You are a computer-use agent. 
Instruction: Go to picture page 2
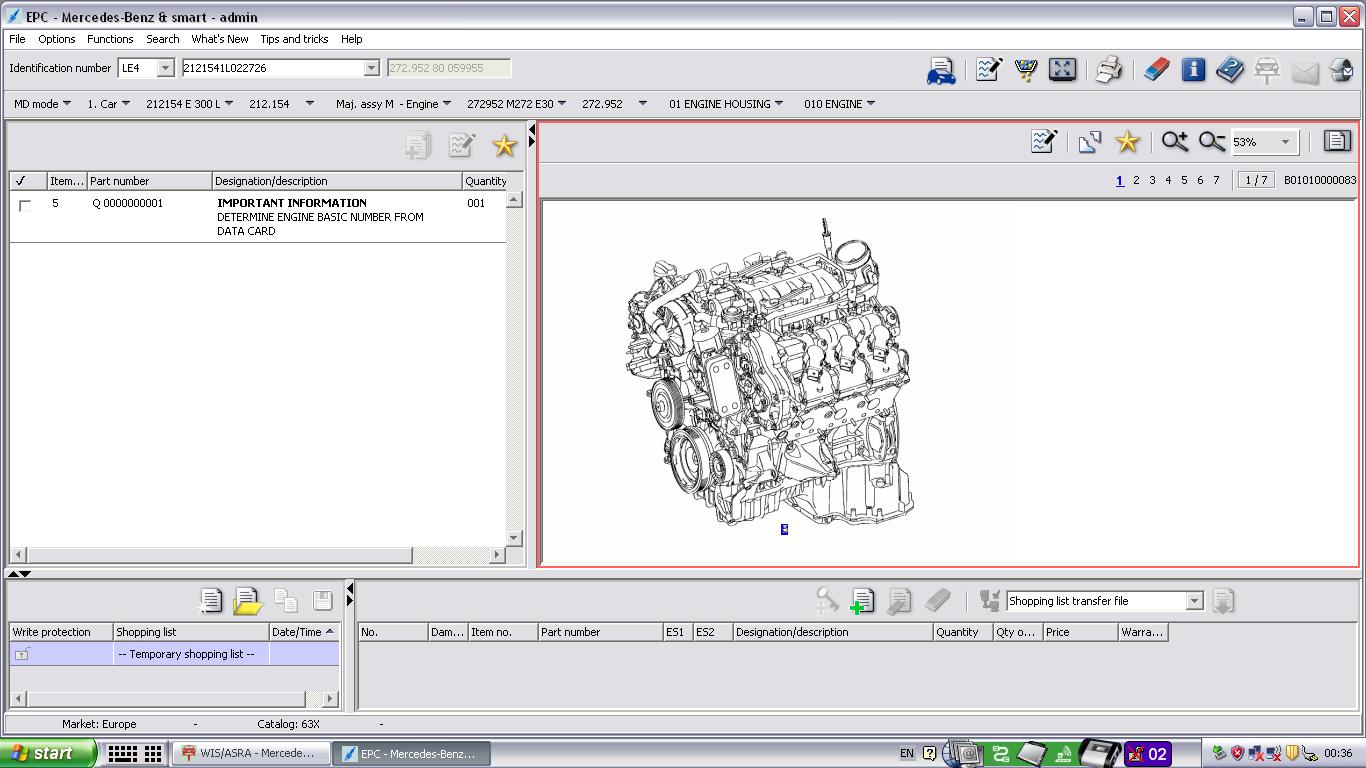pyautogui.click(x=1136, y=181)
